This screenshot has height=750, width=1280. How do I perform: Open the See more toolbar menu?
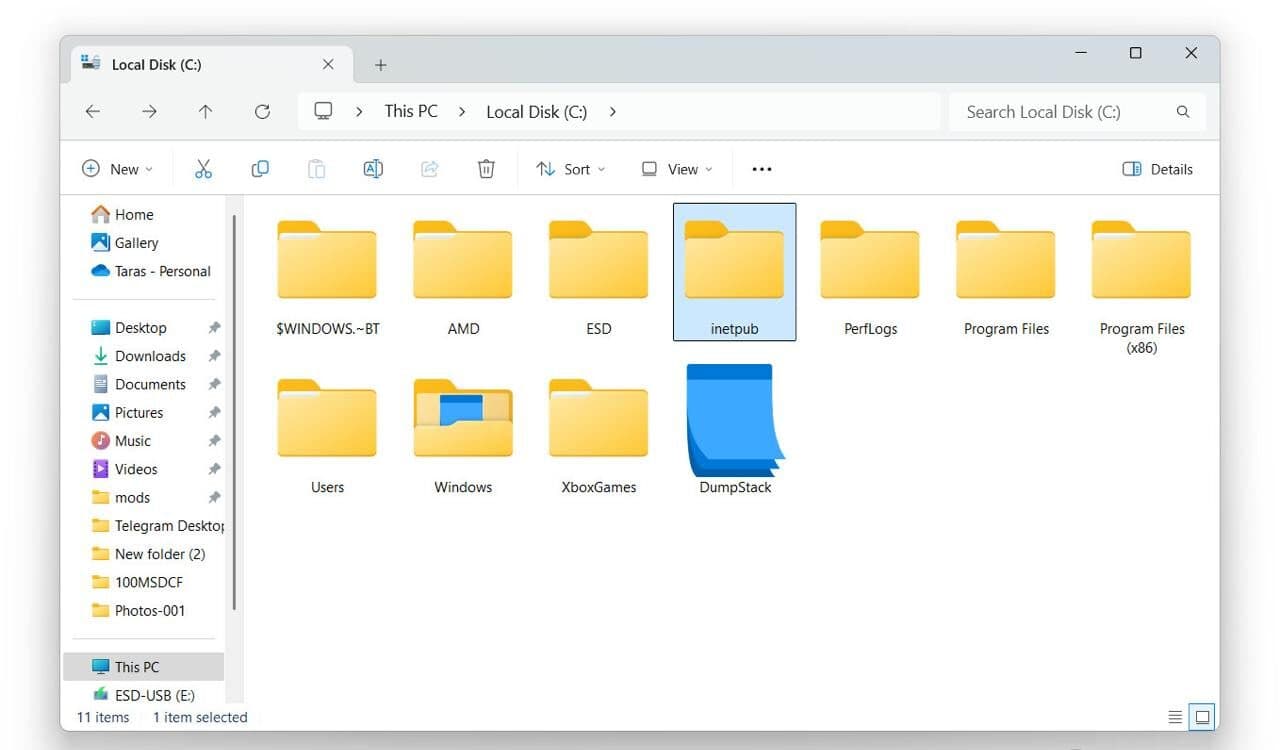(x=761, y=168)
